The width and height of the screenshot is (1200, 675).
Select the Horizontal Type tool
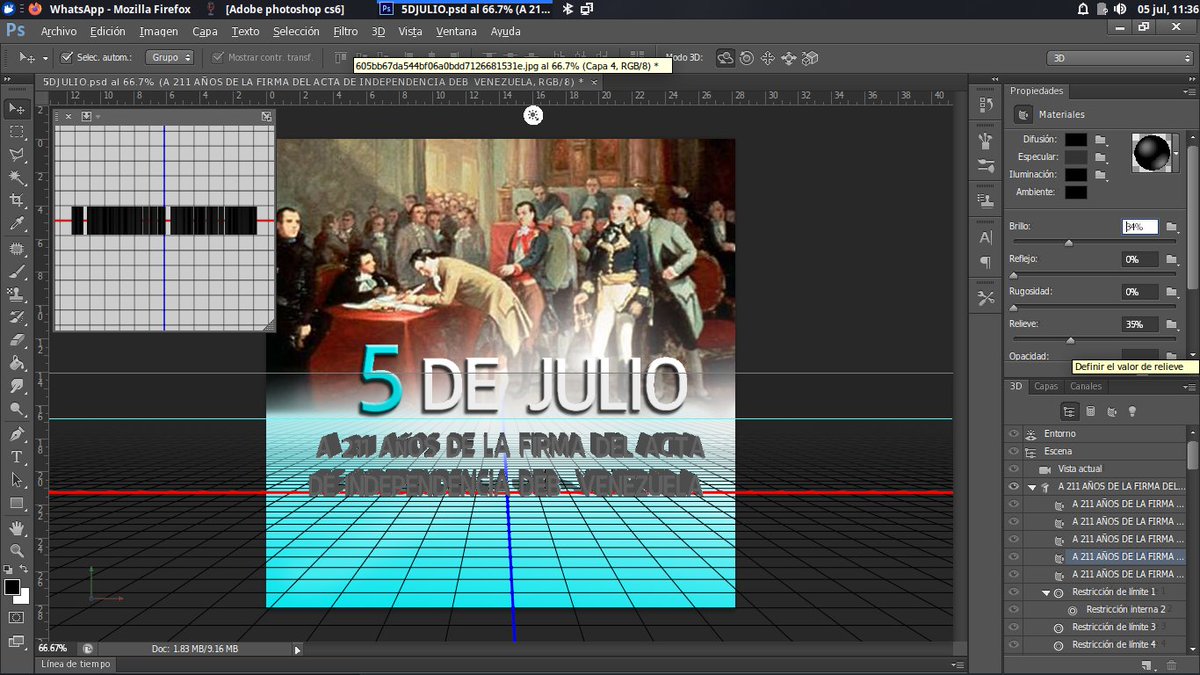17,457
